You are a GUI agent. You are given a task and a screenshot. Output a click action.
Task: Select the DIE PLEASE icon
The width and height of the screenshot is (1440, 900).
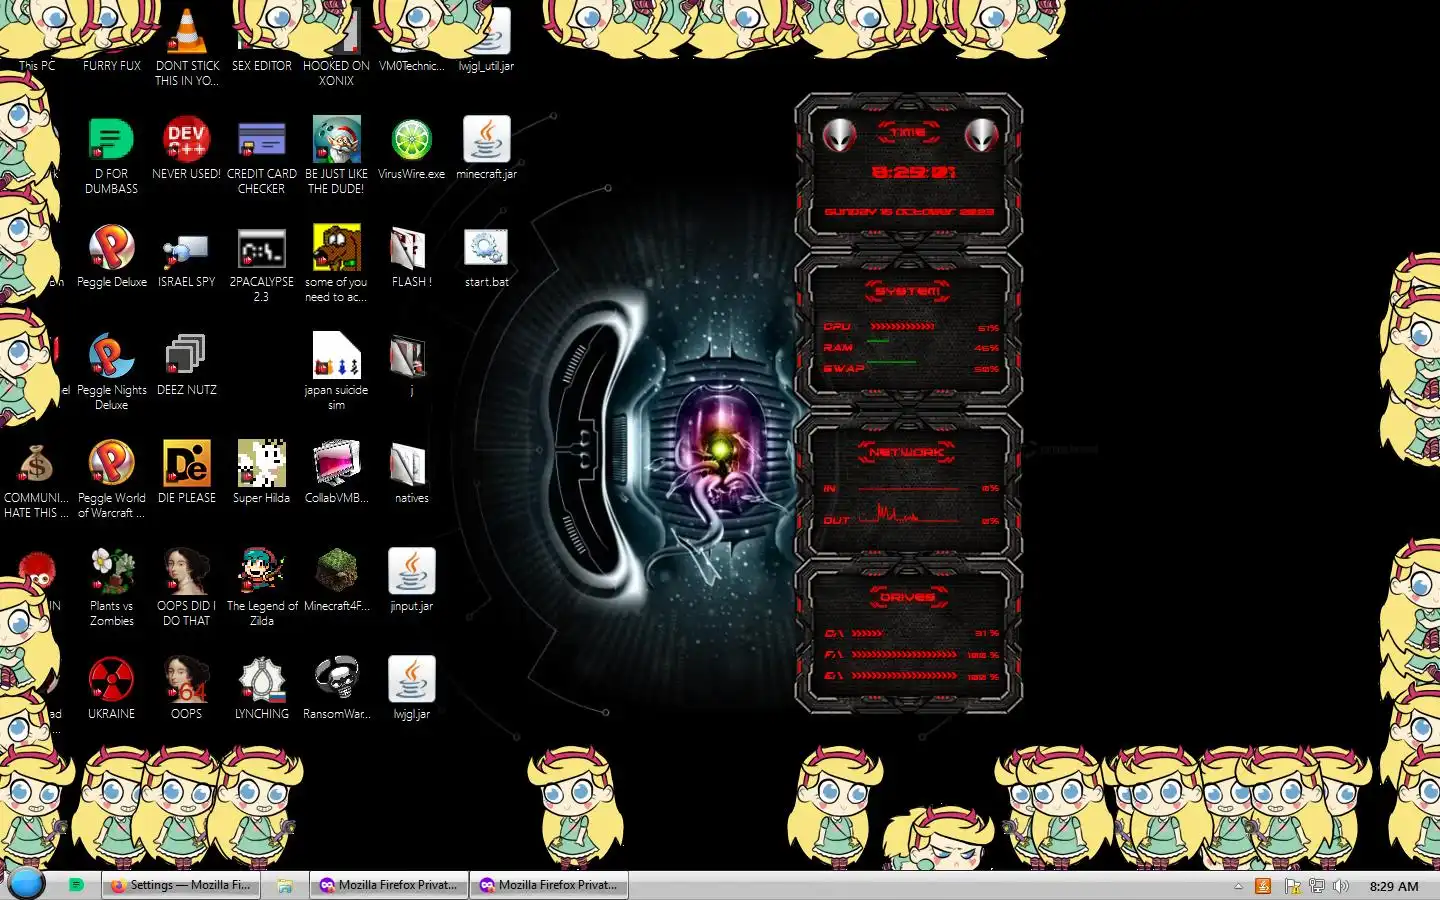(186, 472)
